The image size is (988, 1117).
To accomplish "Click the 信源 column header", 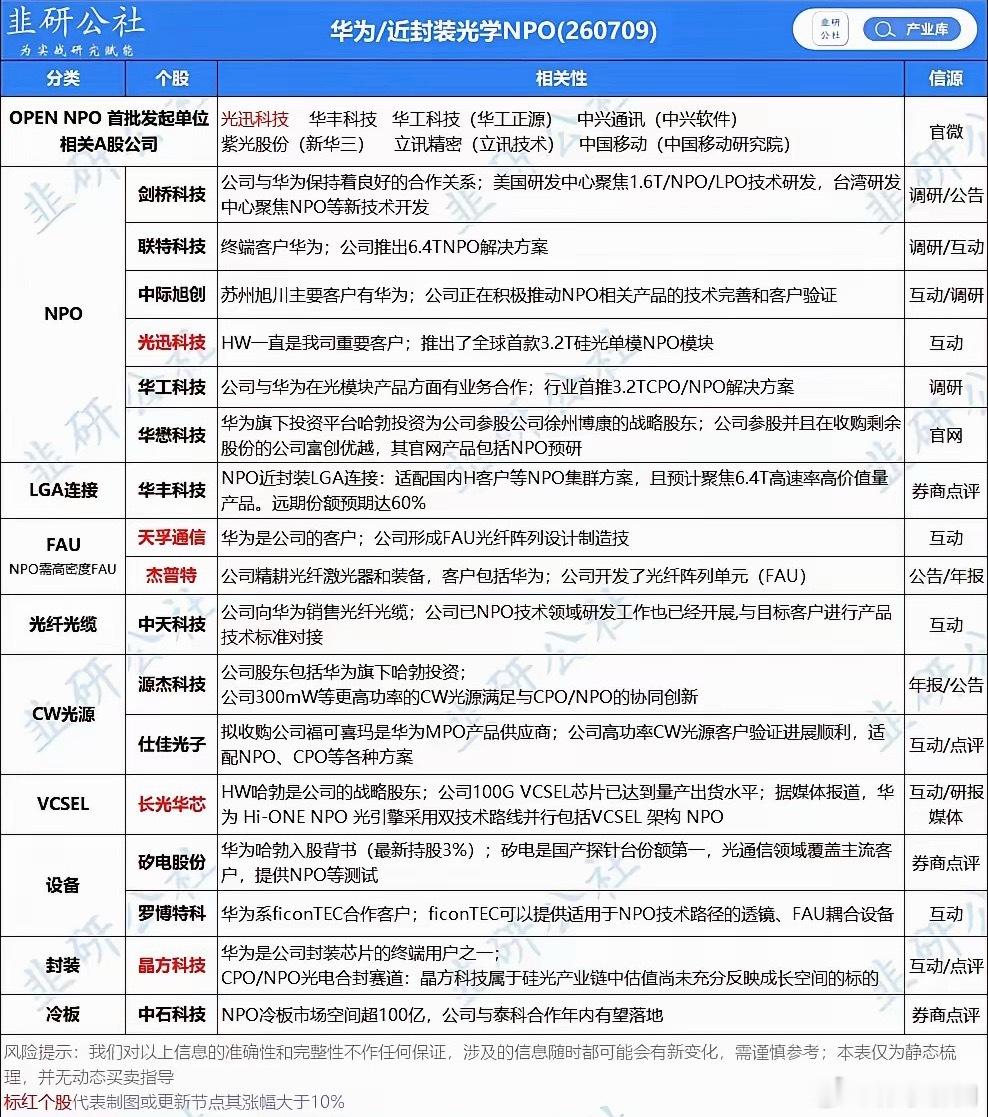I will pyautogui.click(x=946, y=78).
